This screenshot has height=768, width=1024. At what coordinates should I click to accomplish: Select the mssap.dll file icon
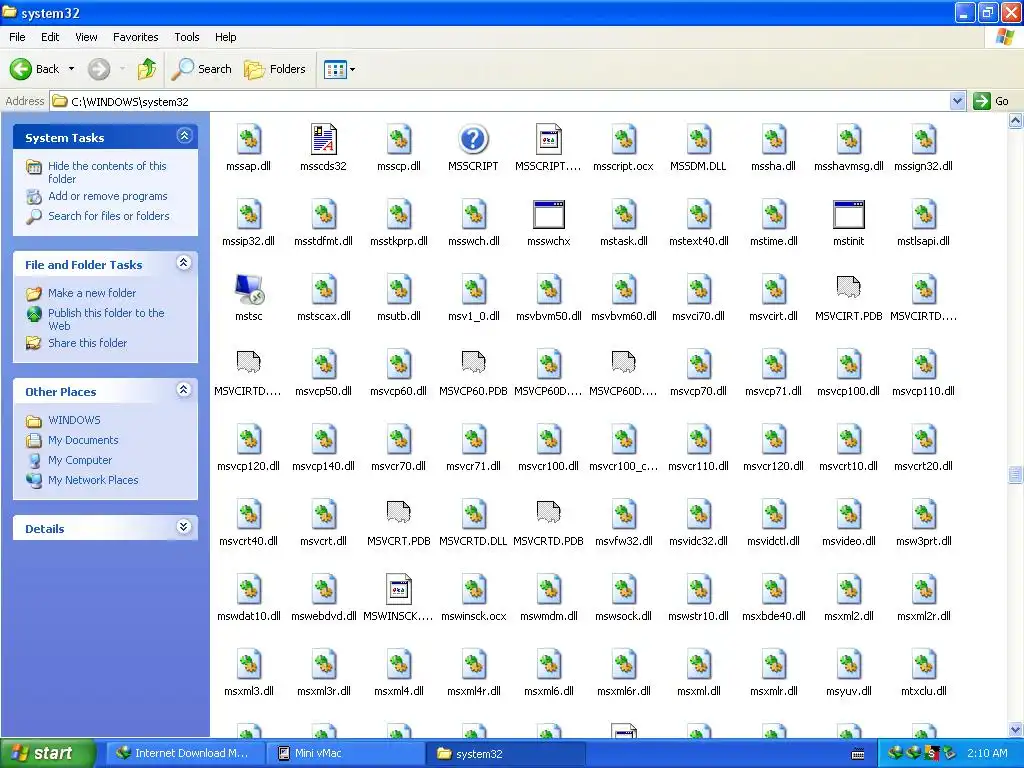click(249, 139)
